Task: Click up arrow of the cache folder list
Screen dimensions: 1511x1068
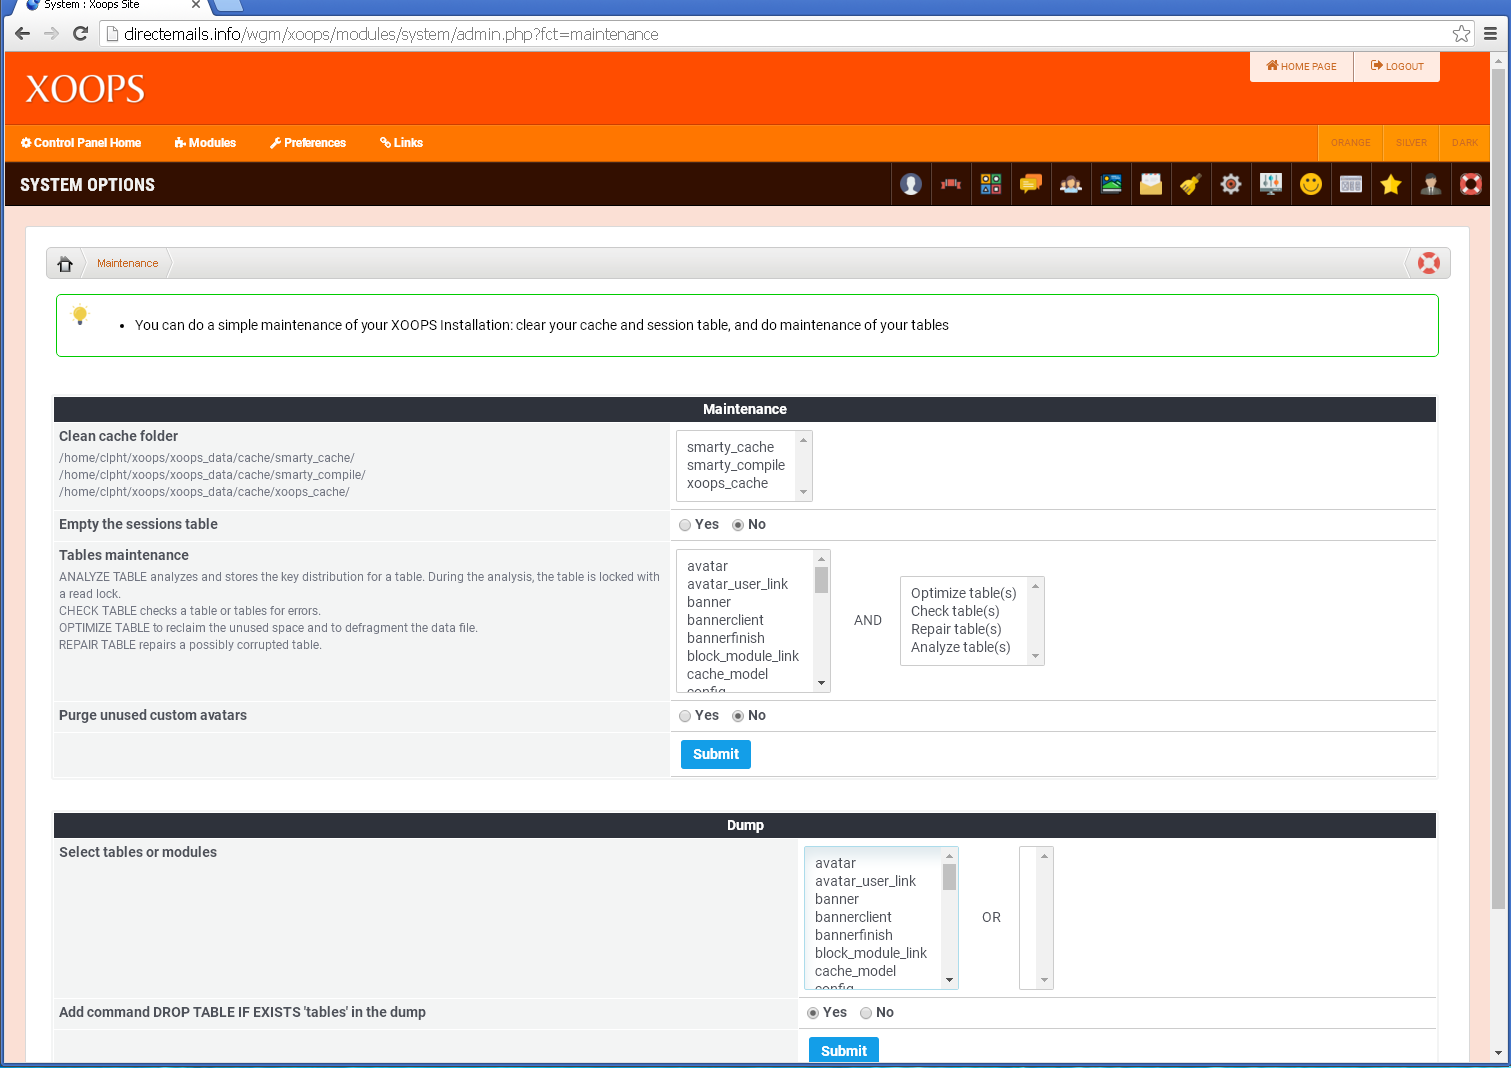Action: (803, 440)
